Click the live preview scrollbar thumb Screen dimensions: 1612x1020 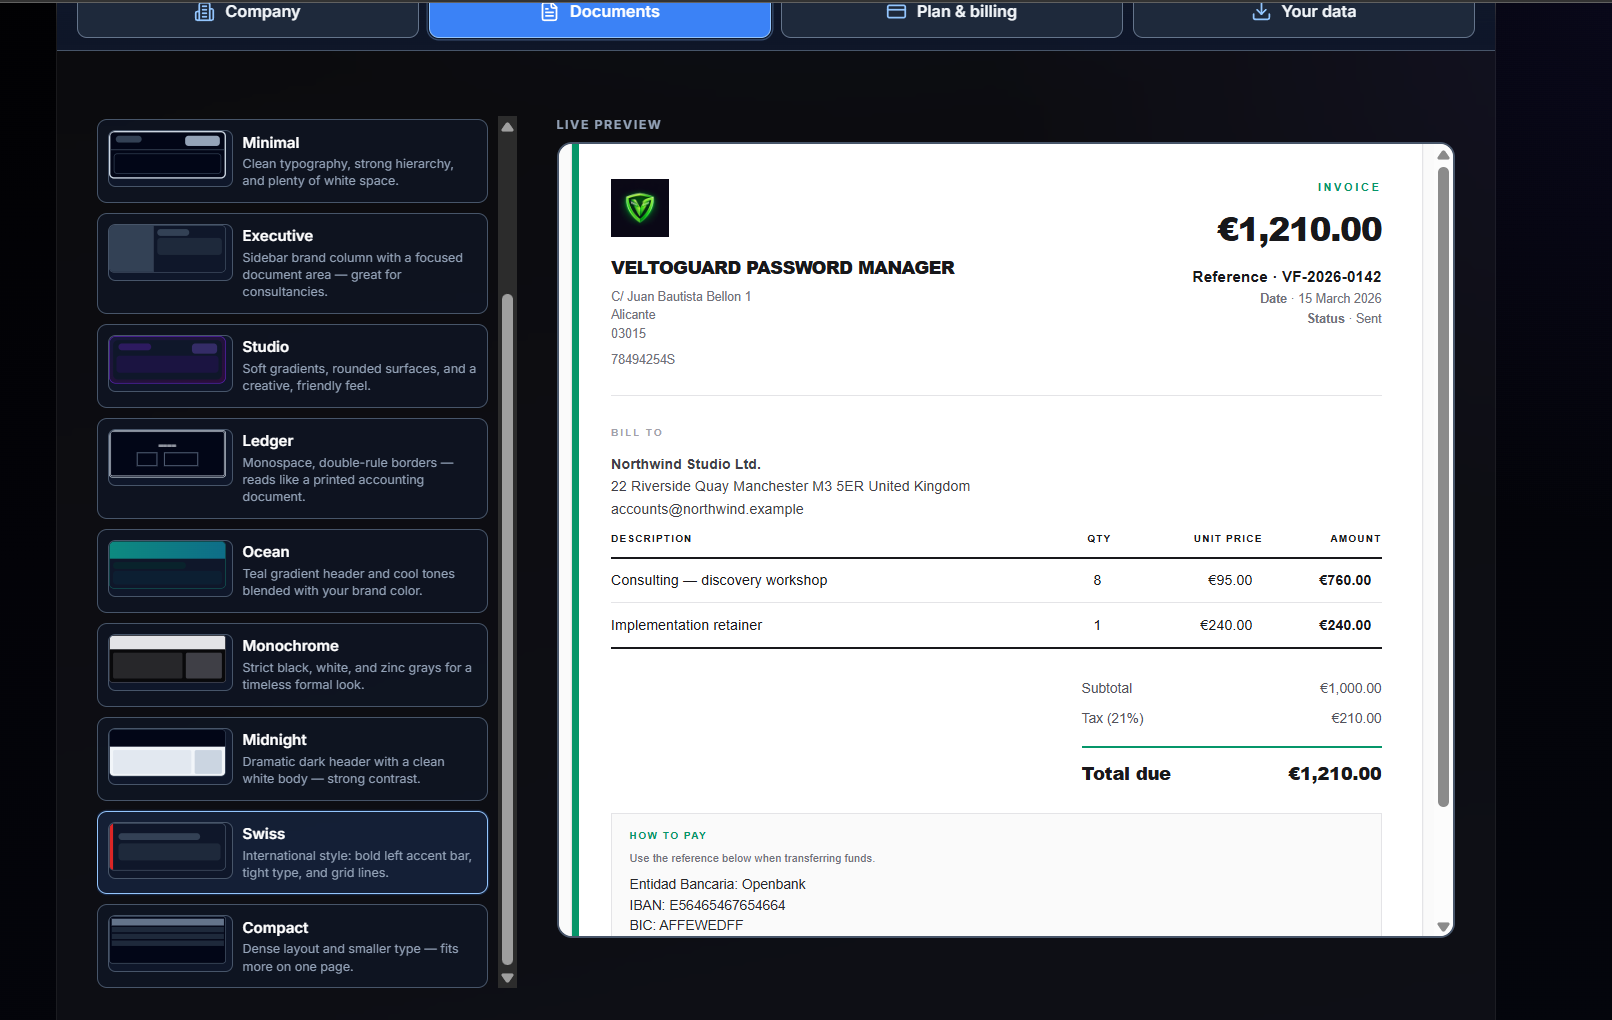(x=1443, y=487)
